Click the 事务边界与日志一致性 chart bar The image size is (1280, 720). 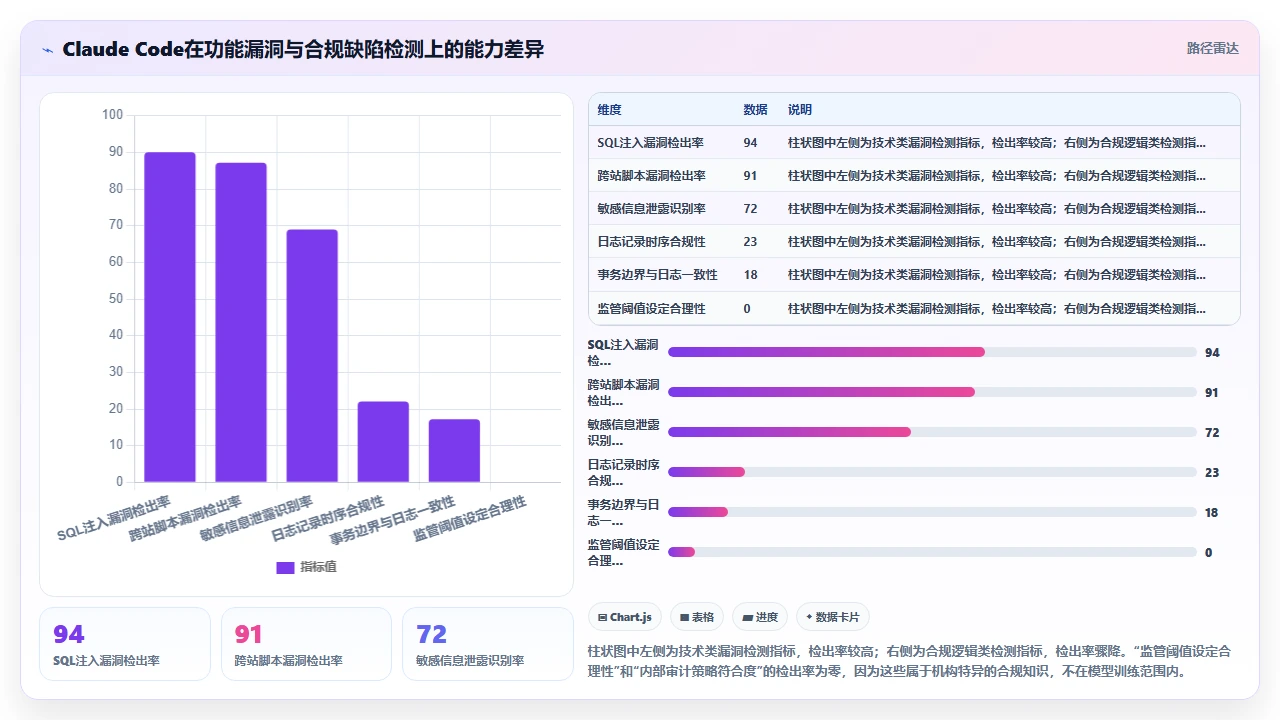454,451
